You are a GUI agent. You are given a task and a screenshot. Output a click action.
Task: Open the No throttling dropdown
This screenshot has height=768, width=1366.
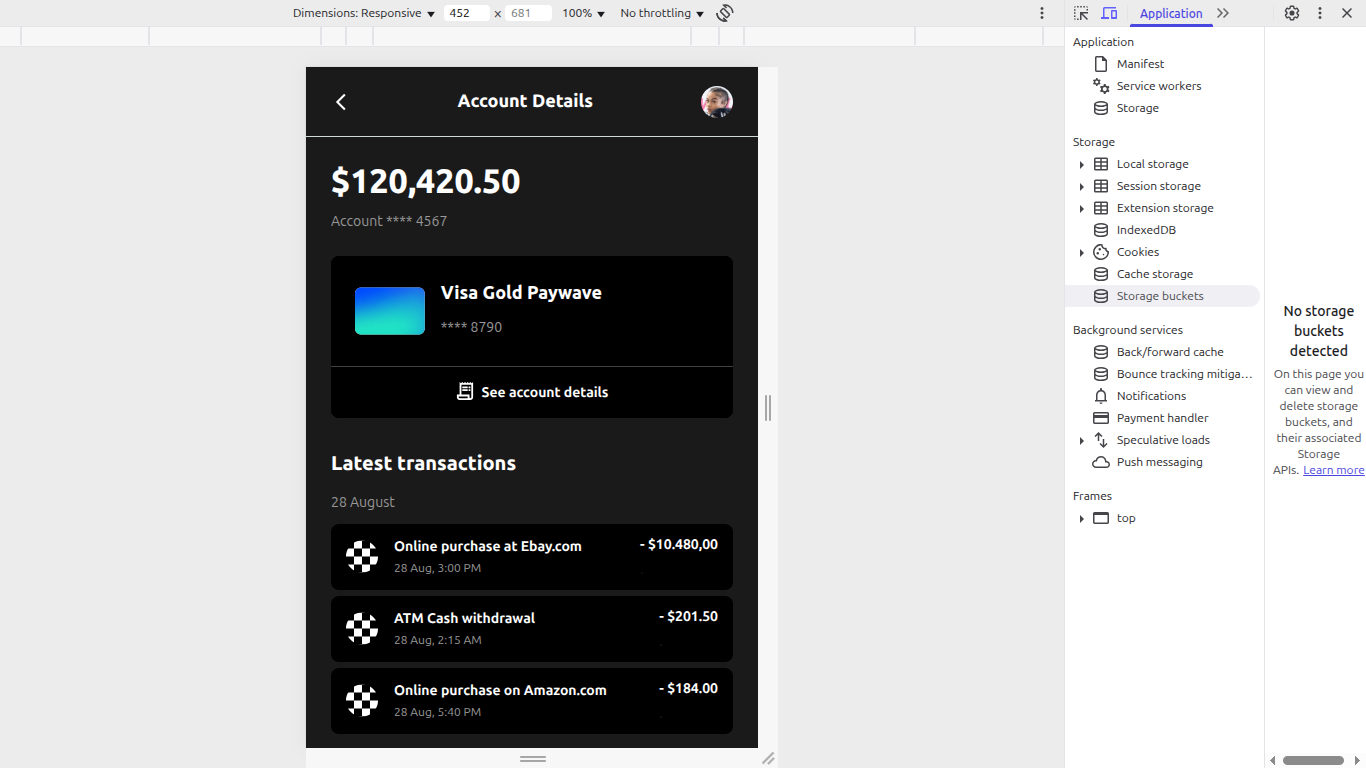661,13
